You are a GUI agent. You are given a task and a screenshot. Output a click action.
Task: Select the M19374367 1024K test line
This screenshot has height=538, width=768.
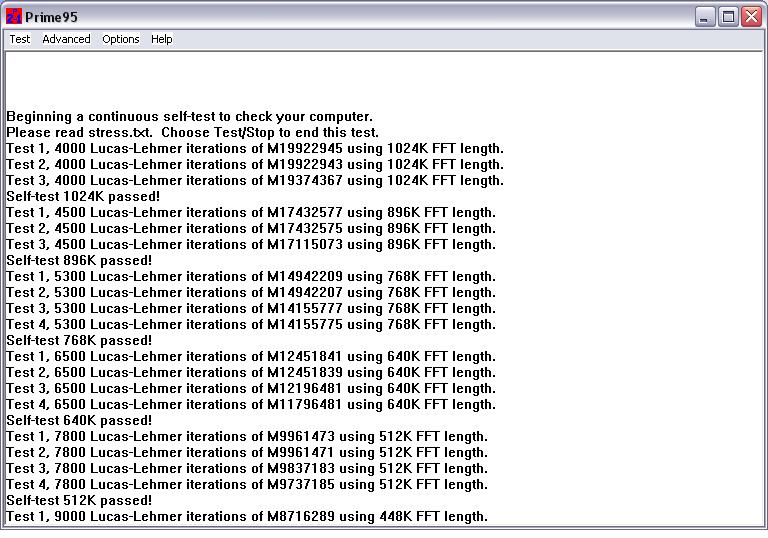point(255,181)
